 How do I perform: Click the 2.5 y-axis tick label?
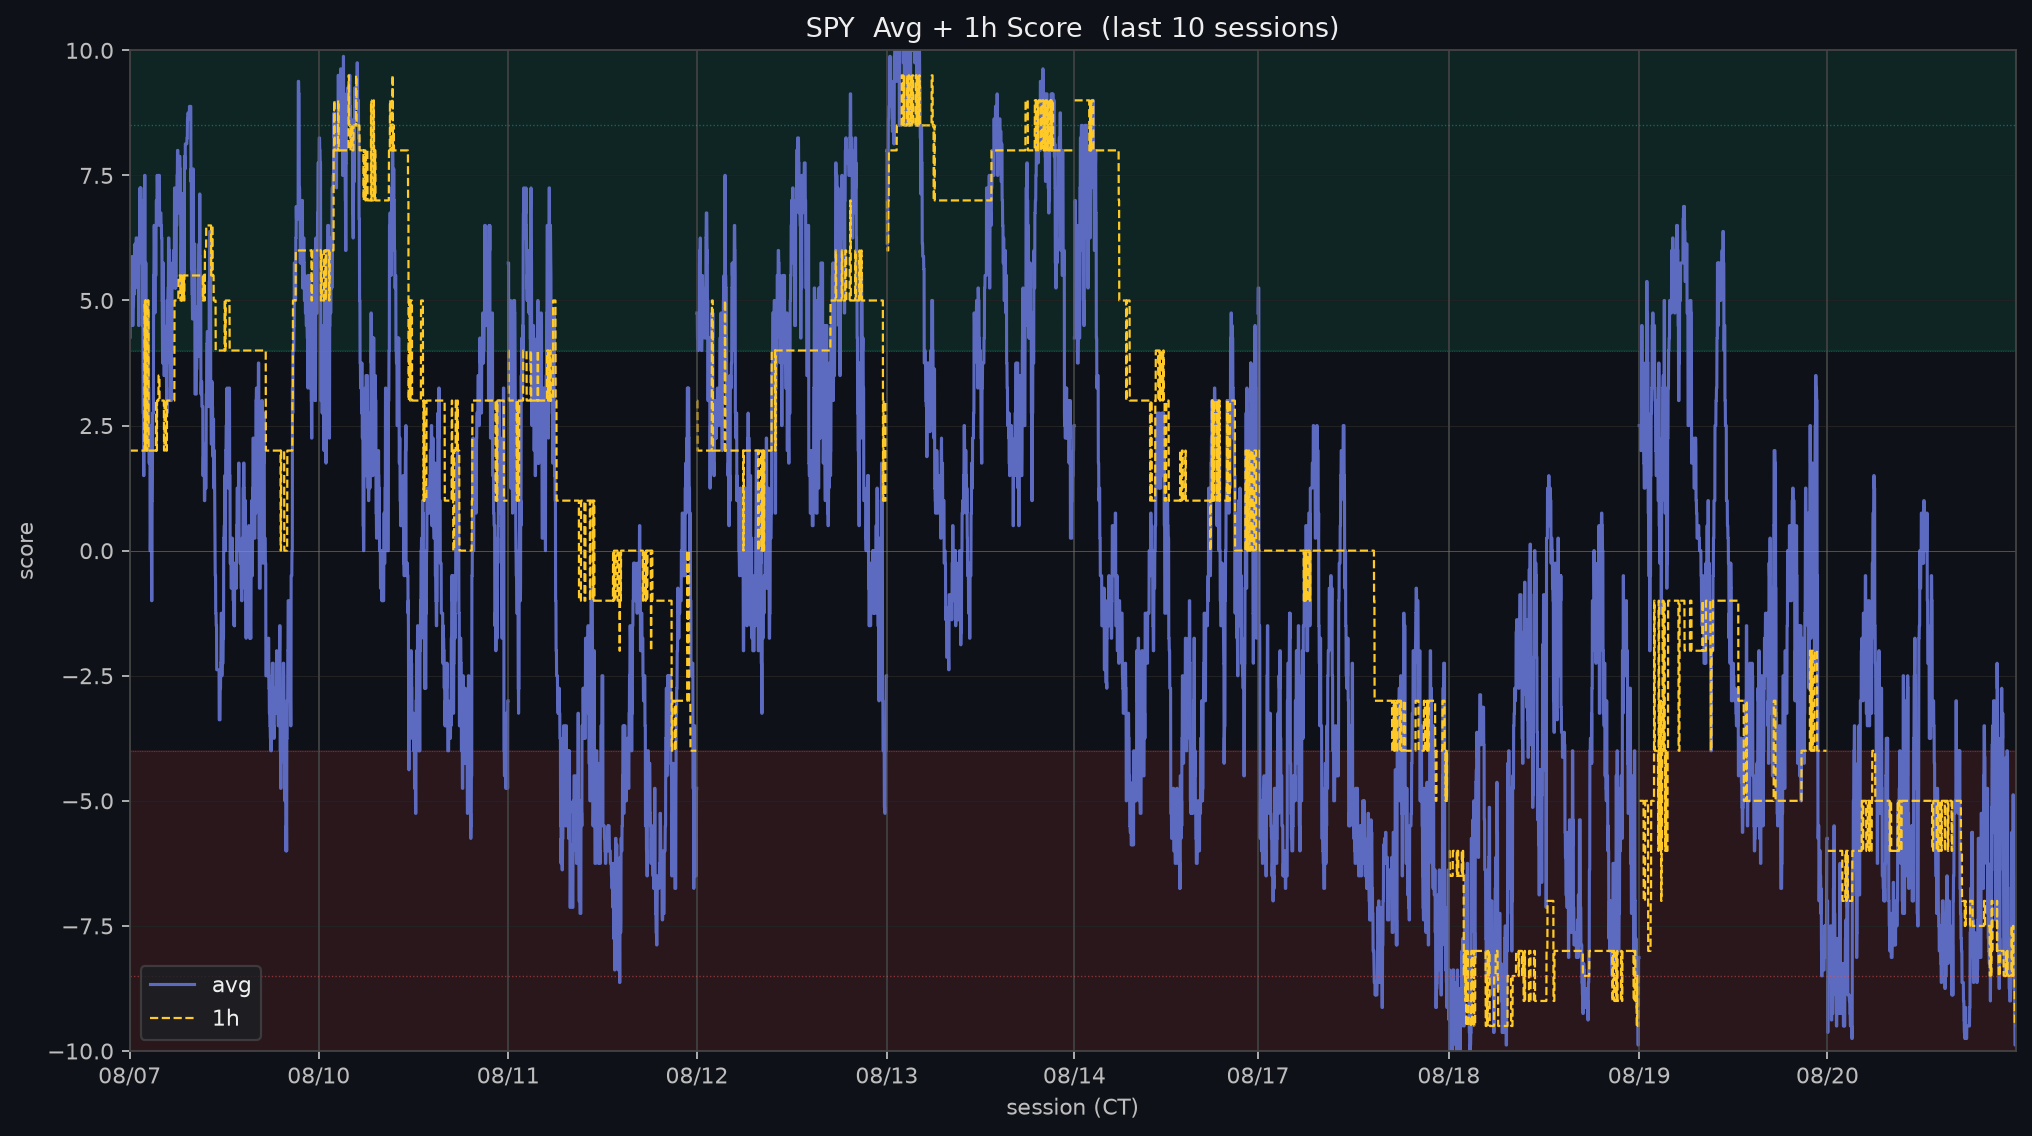pos(97,426)
